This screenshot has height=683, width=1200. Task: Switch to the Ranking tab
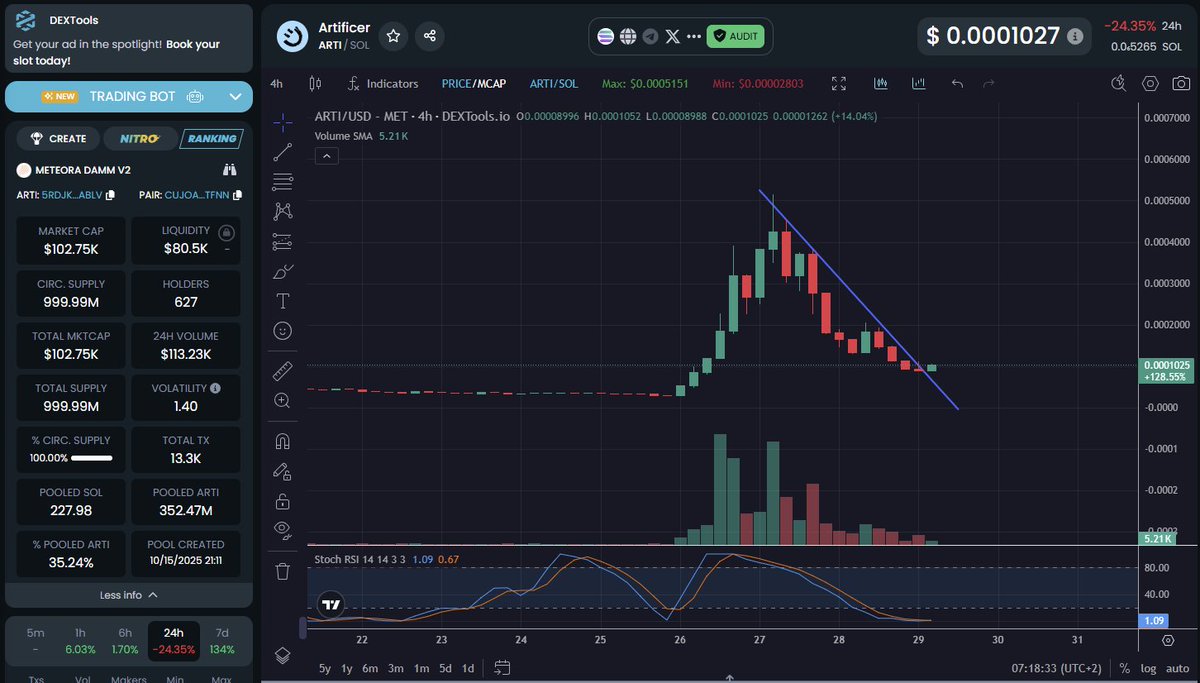click(211, 139)
